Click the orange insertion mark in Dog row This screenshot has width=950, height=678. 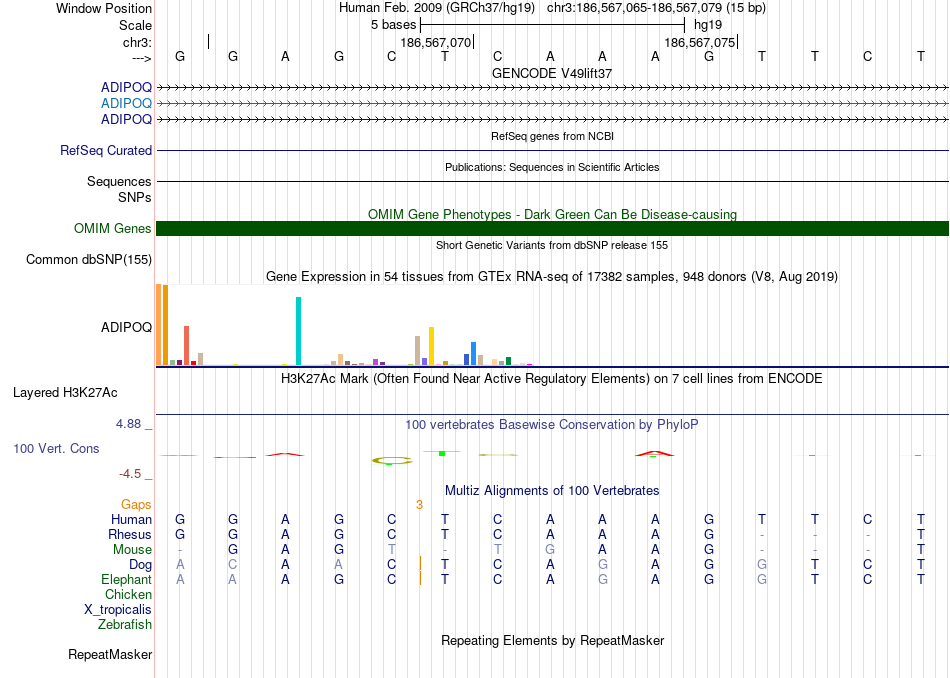pyautogui.click(x=420, y=564)
